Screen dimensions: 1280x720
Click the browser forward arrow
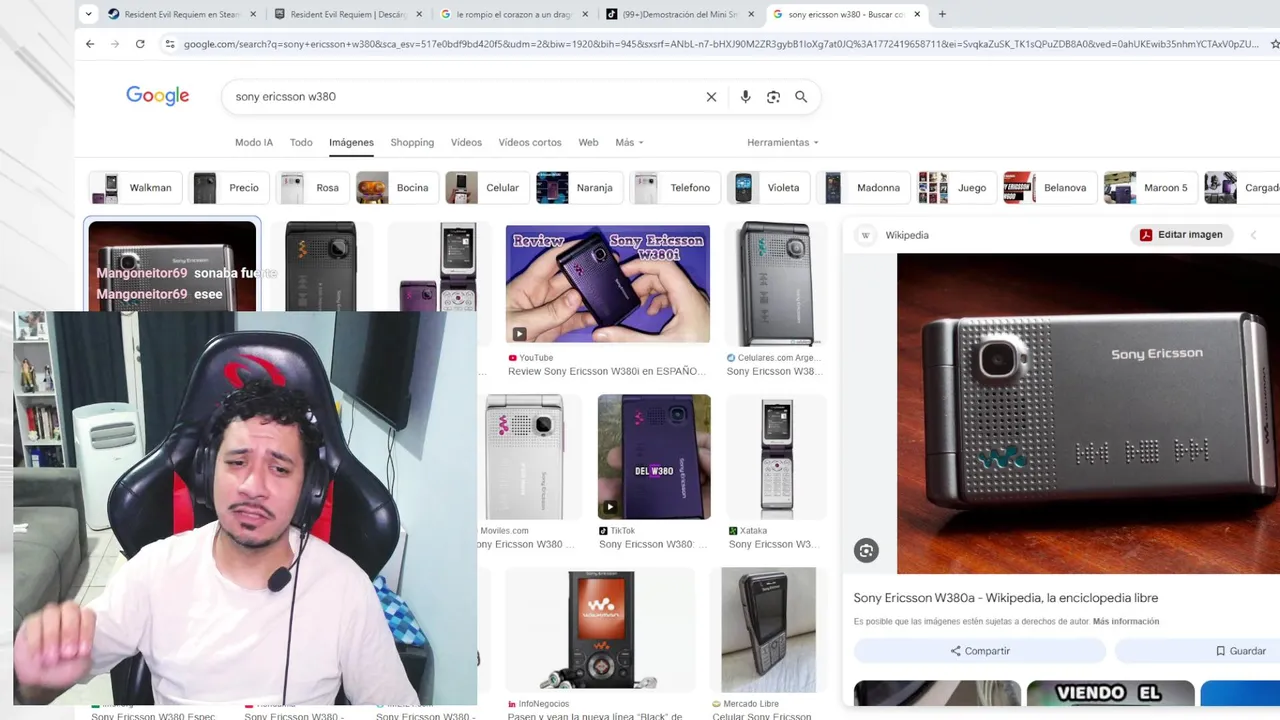coord(115,44)
